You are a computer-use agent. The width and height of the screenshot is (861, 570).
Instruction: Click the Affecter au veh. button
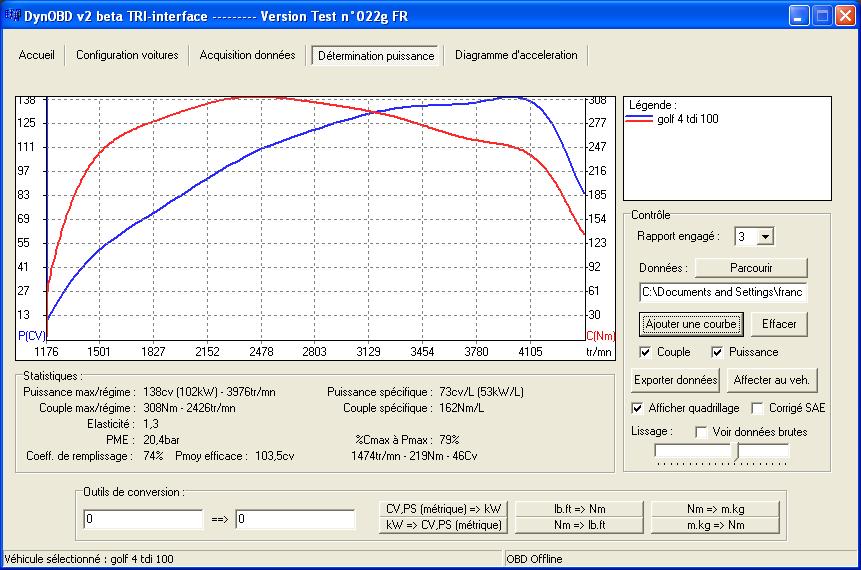click(x=773, y=380)
